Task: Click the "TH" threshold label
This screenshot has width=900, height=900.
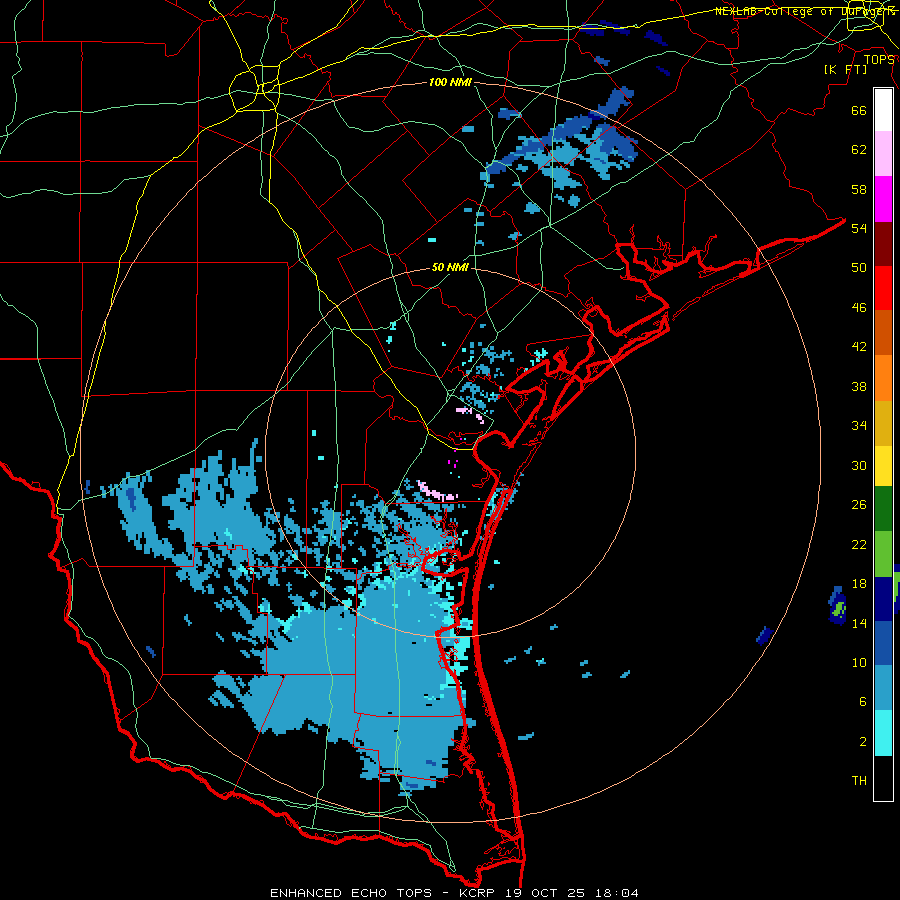Action: [859, 781]
